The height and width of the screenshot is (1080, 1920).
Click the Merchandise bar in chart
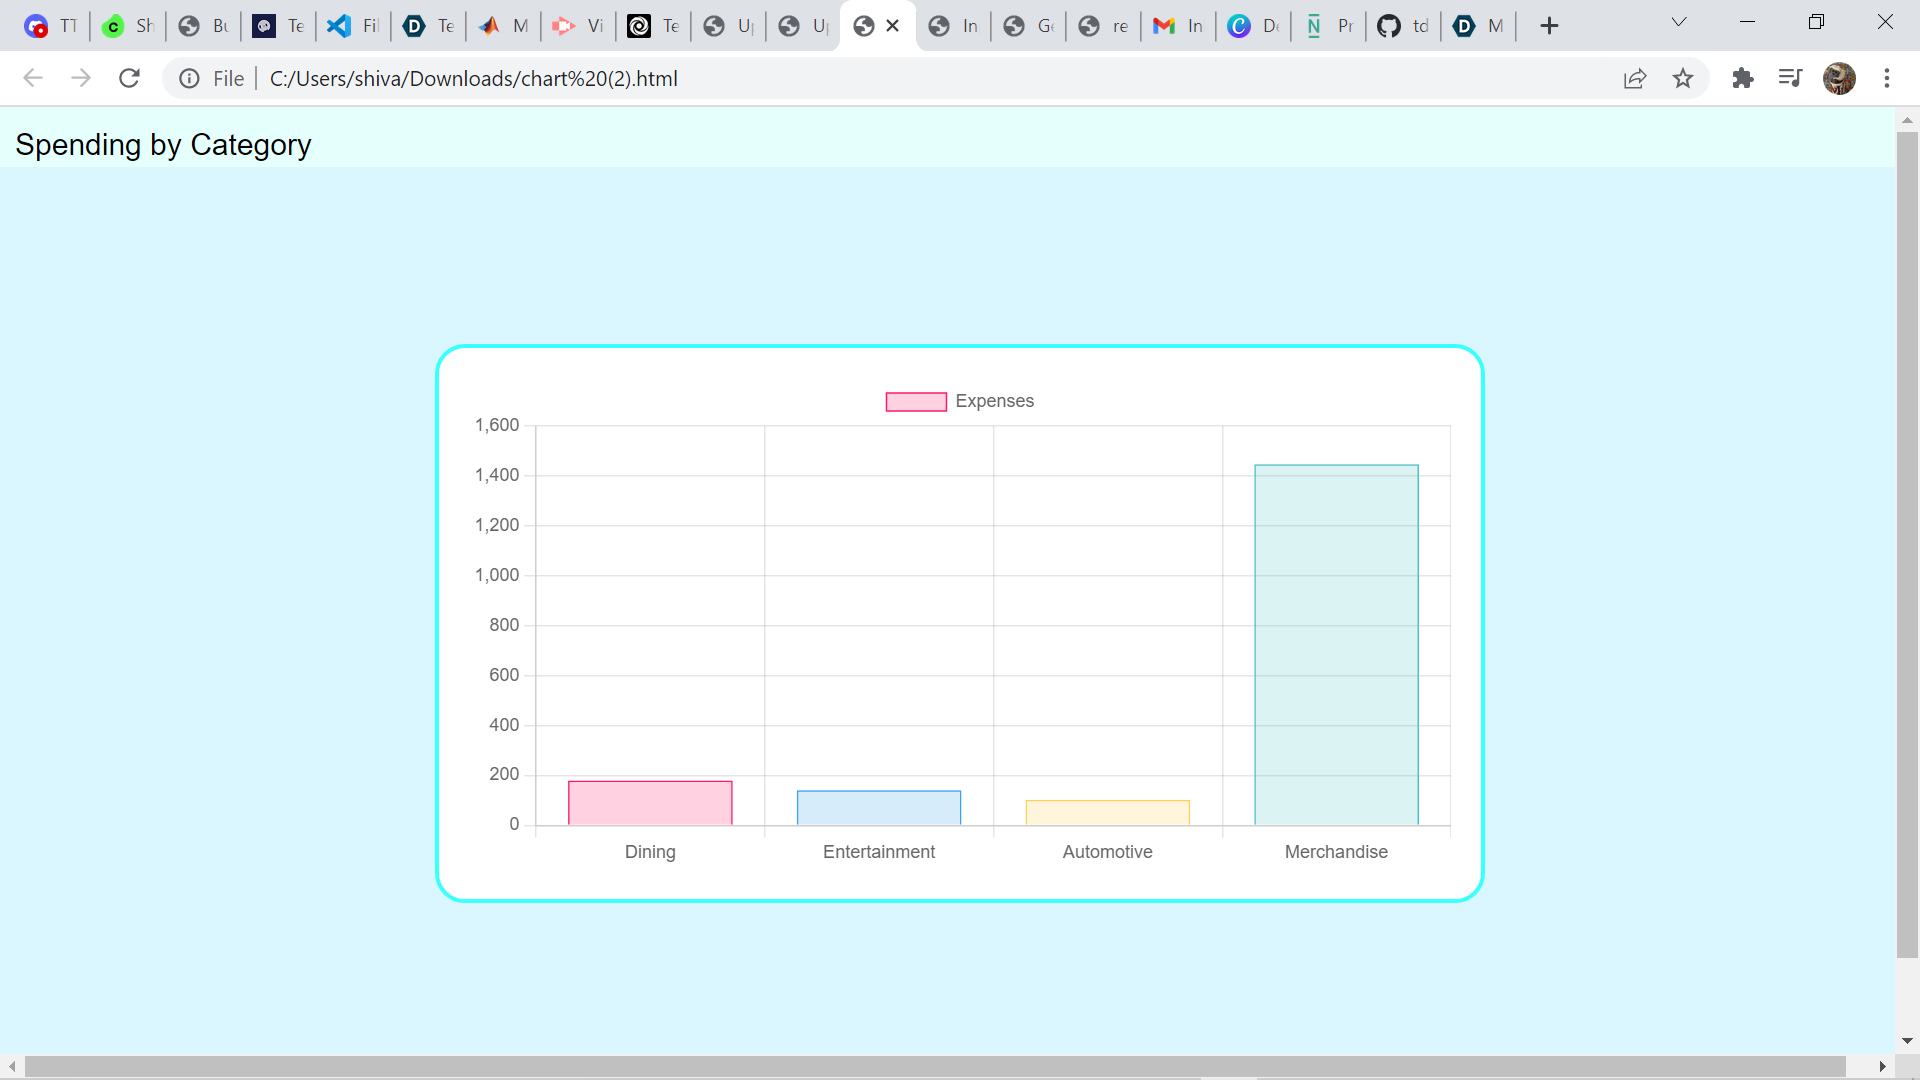tap(1336, 645)
